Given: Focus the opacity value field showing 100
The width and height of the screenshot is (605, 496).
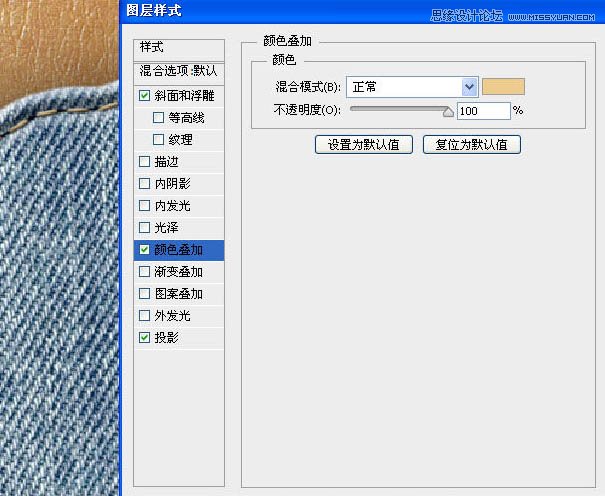Looking at the screenshot, I should [x=483, y=111].
